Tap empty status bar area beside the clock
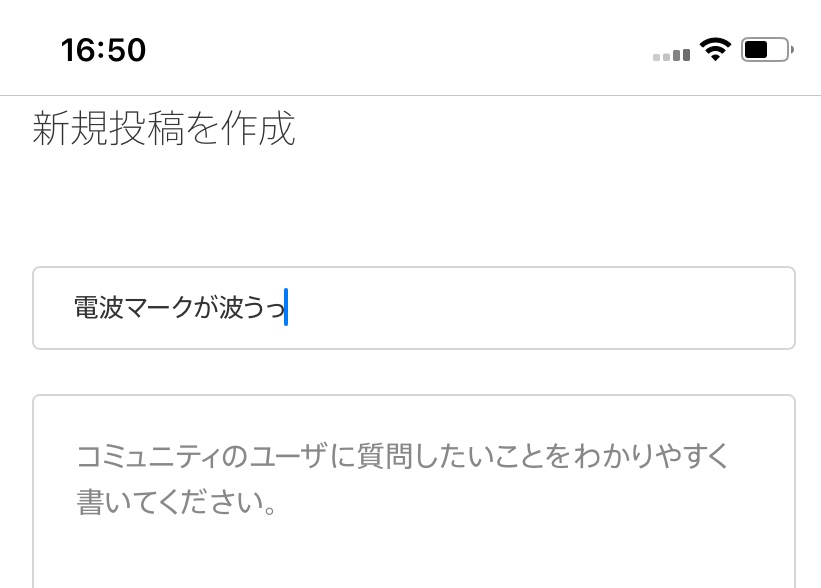Screen dimensions: 821x588 400,49
